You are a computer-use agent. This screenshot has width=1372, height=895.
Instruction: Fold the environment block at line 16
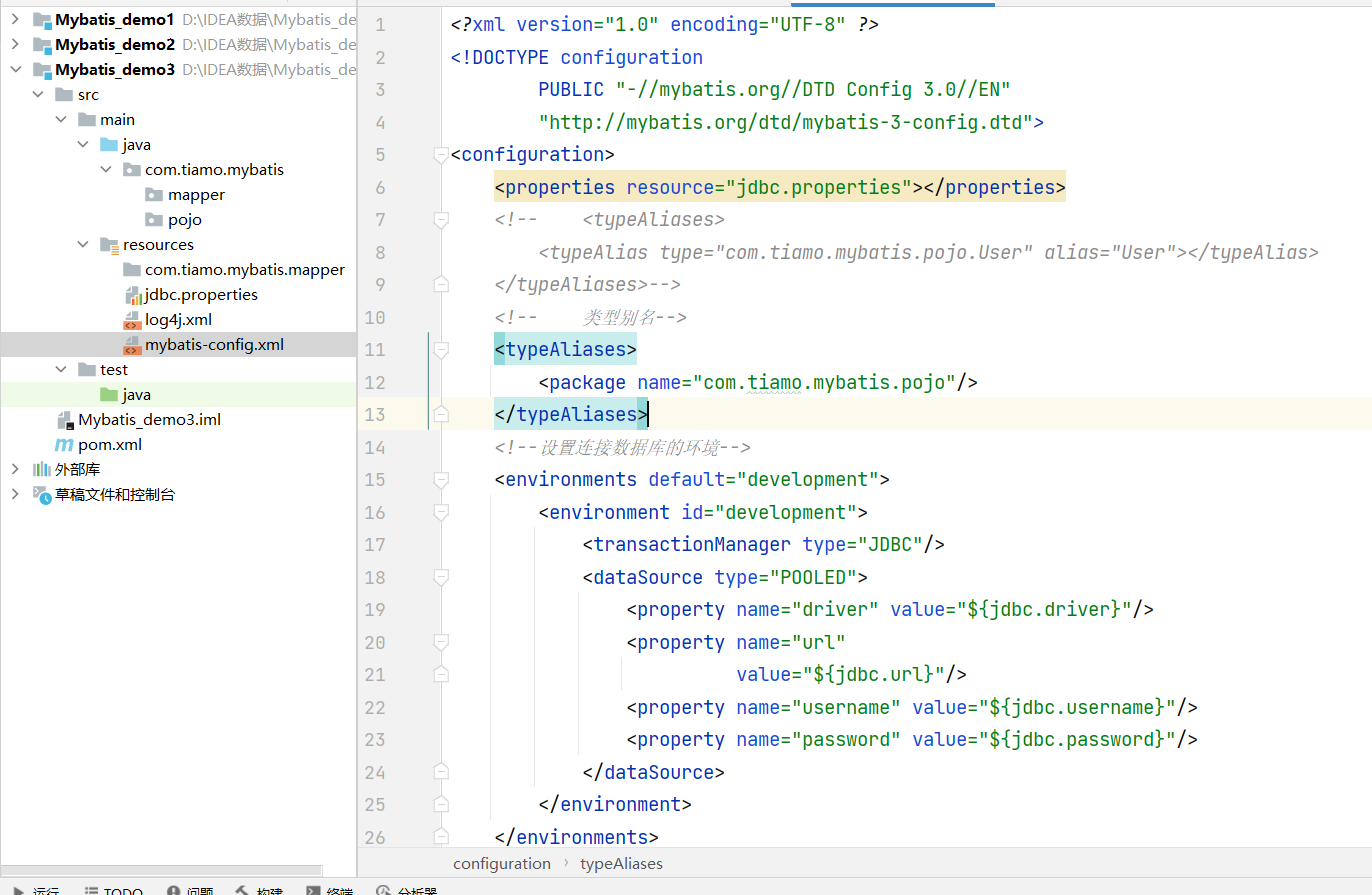pyautogui.click(x=440, y=512)
